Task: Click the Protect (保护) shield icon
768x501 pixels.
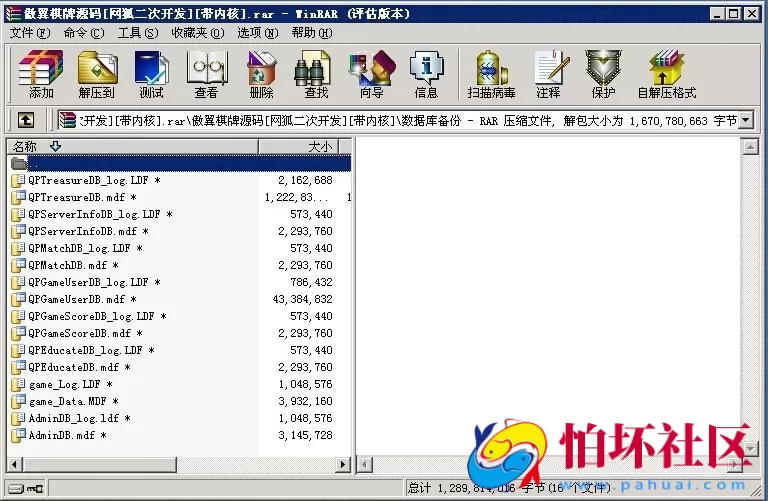Action: (x=603, y=74)
